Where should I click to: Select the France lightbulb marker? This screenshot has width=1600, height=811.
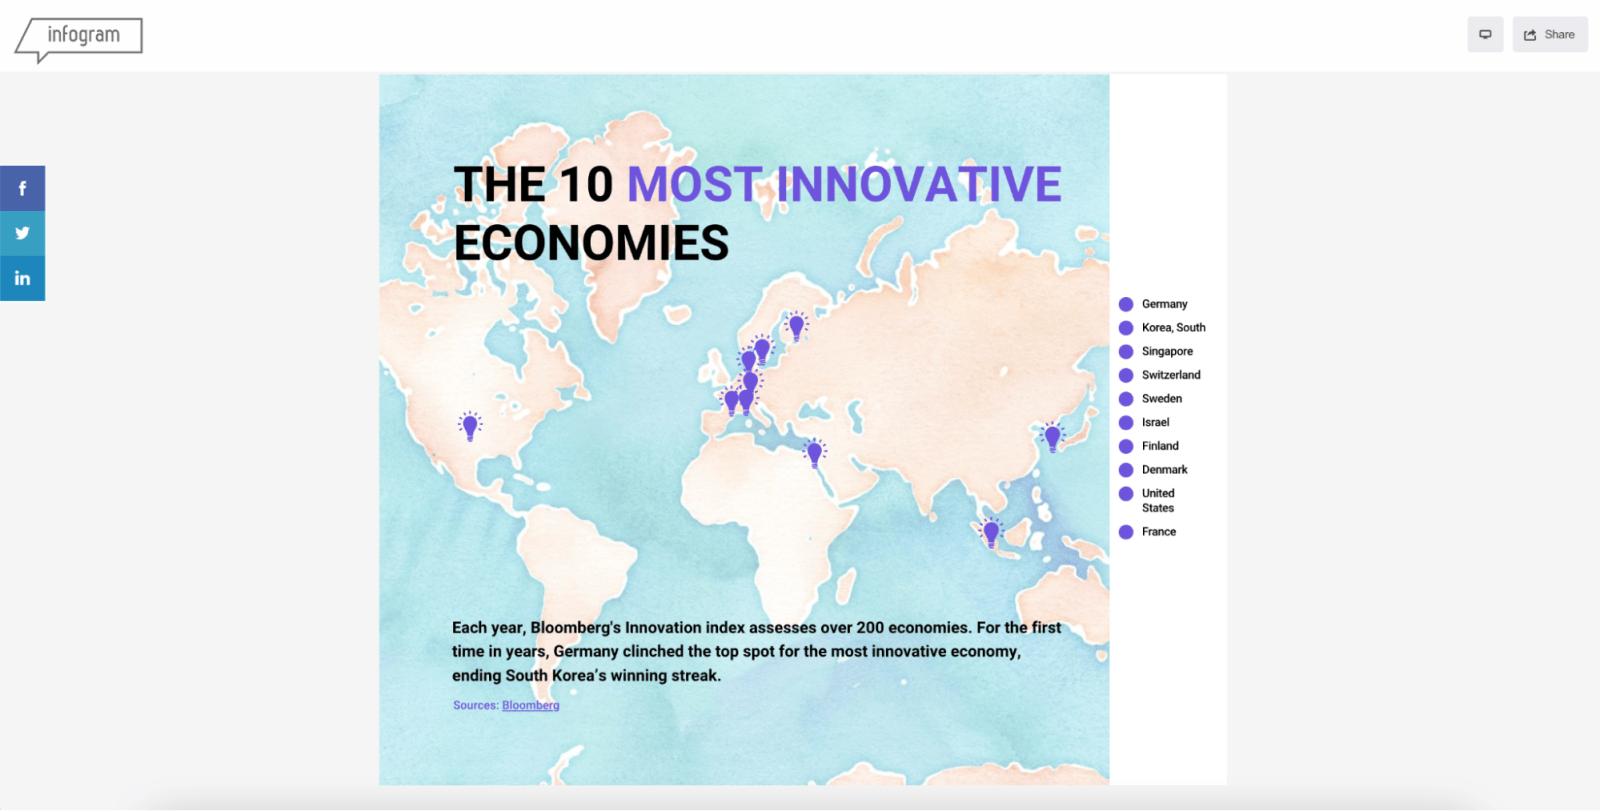tap(731, 401)
